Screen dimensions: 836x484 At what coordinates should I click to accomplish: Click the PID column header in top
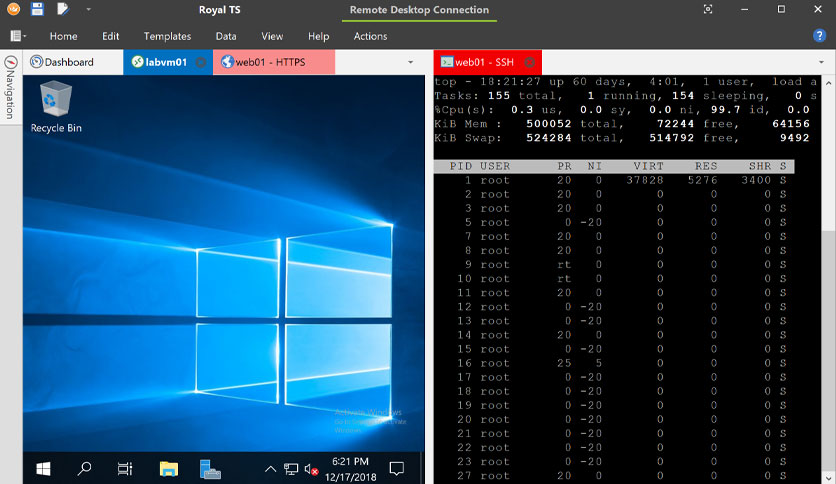click(461, 166)
